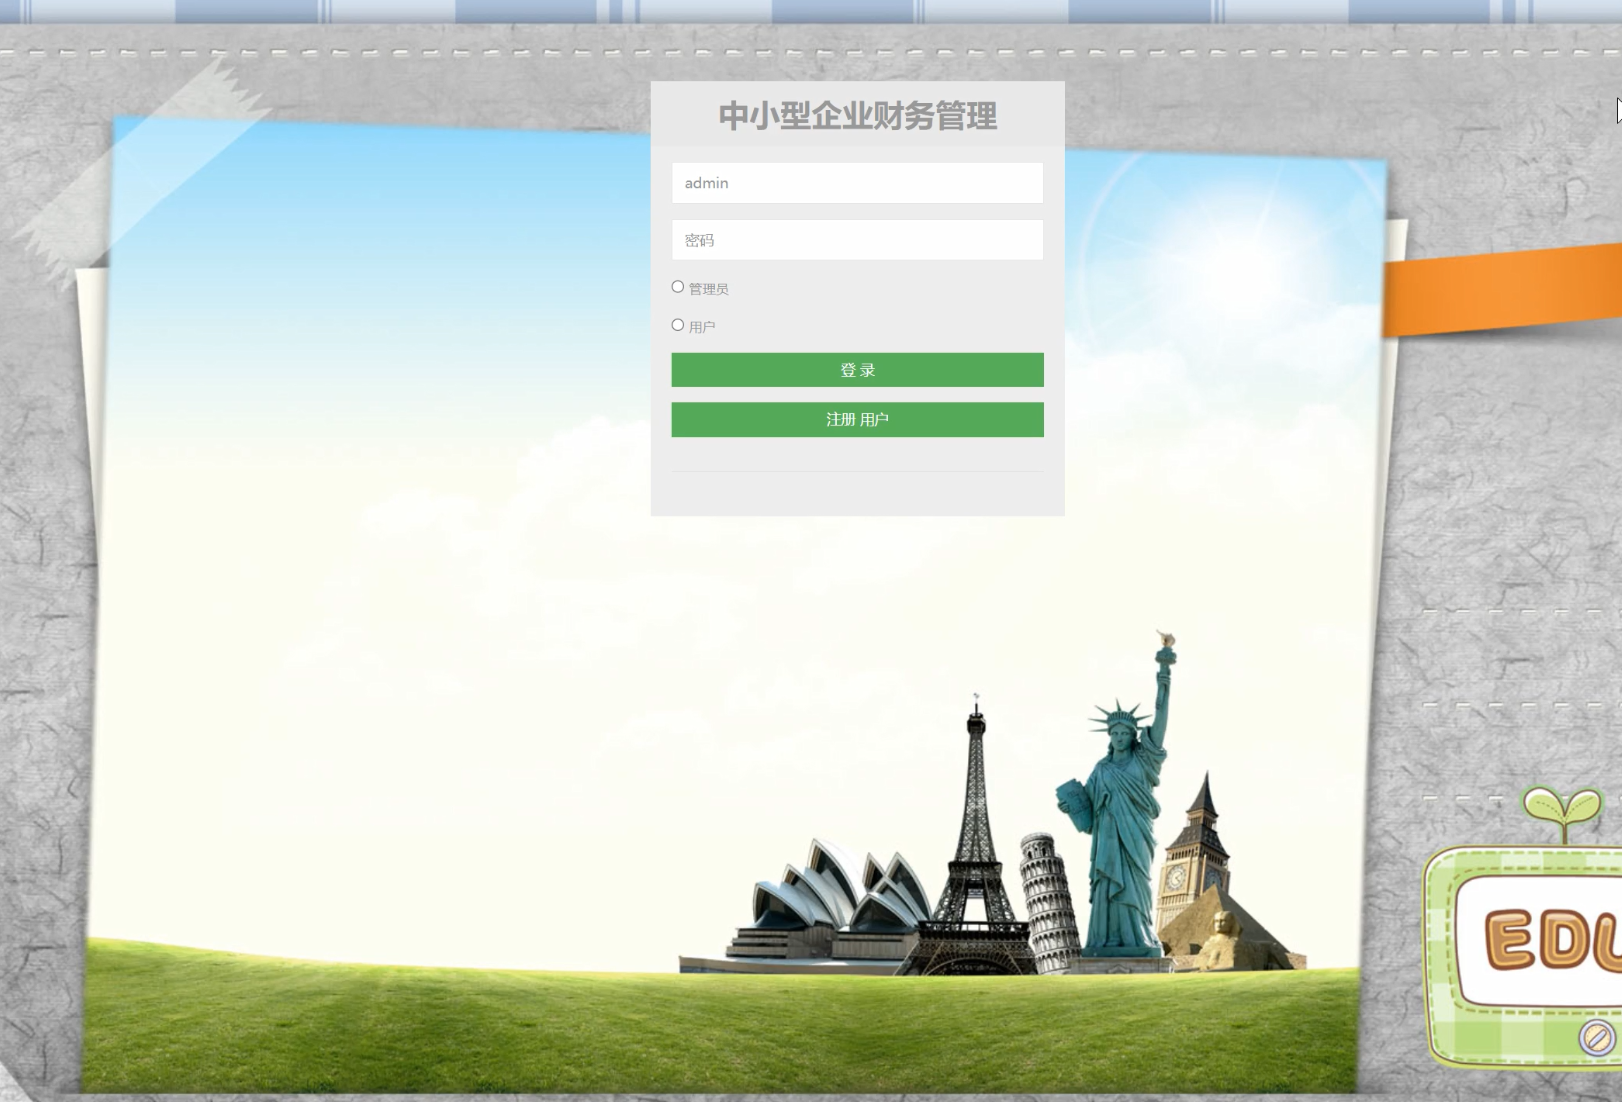Open the 注册用户 registration button
The image size is (1622, 1102).
pyautogui.click(x=857, y=420)
